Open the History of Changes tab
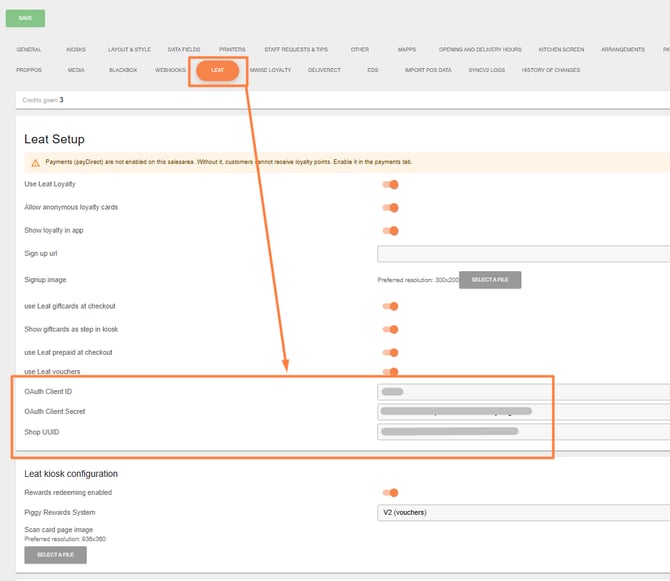This screenshot has height=581, width=670. [x=550, y=70]
